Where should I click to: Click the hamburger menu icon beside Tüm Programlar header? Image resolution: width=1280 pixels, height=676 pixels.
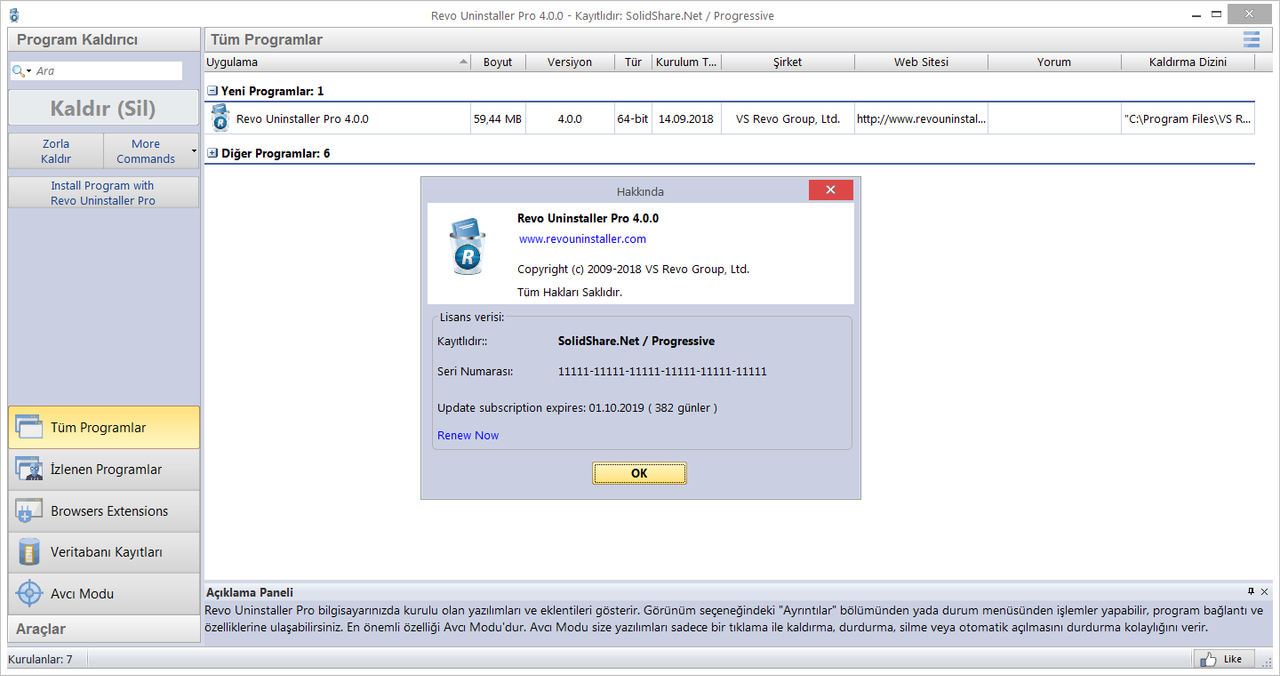pyautogui.click(x=1251, y=40)
